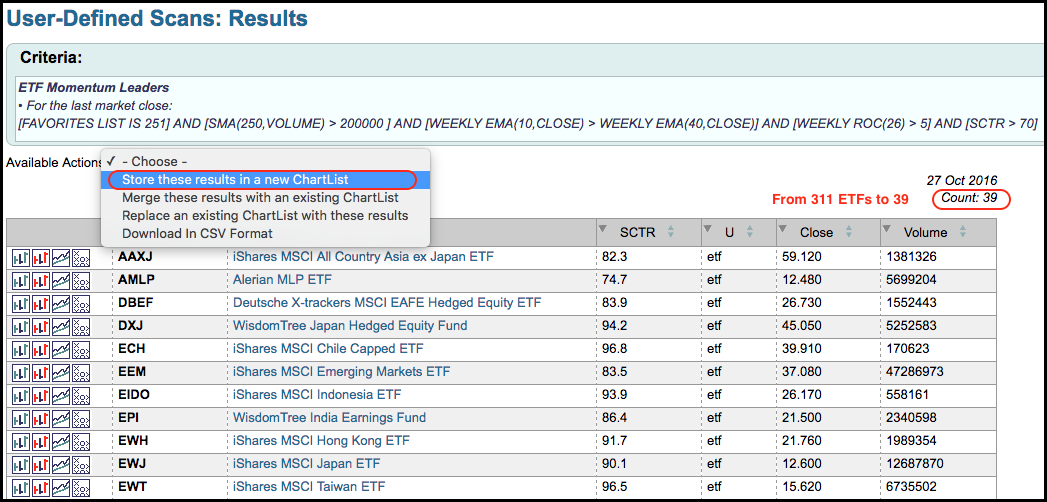Open iShares MSCI Chile Capped ETF link

tap(328, 348)
